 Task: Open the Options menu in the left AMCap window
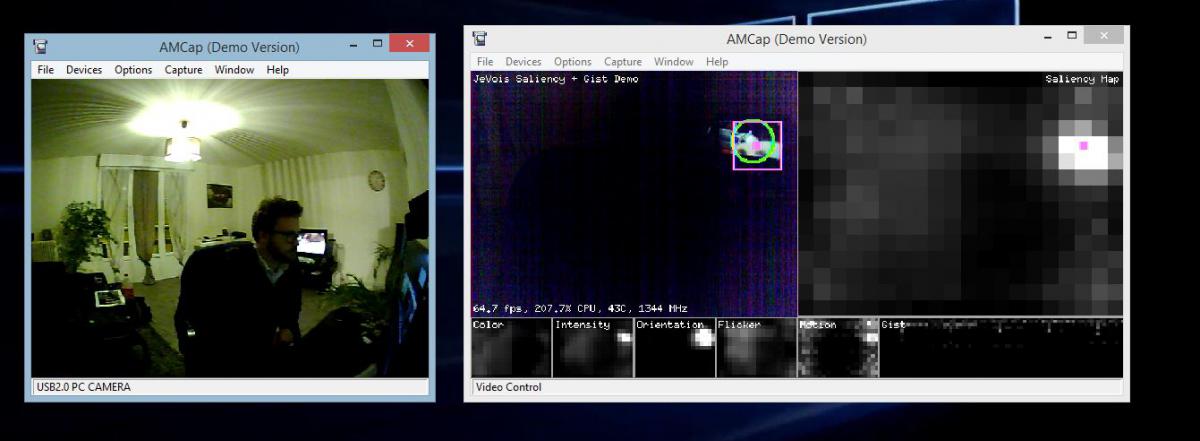tap(133, 70)
